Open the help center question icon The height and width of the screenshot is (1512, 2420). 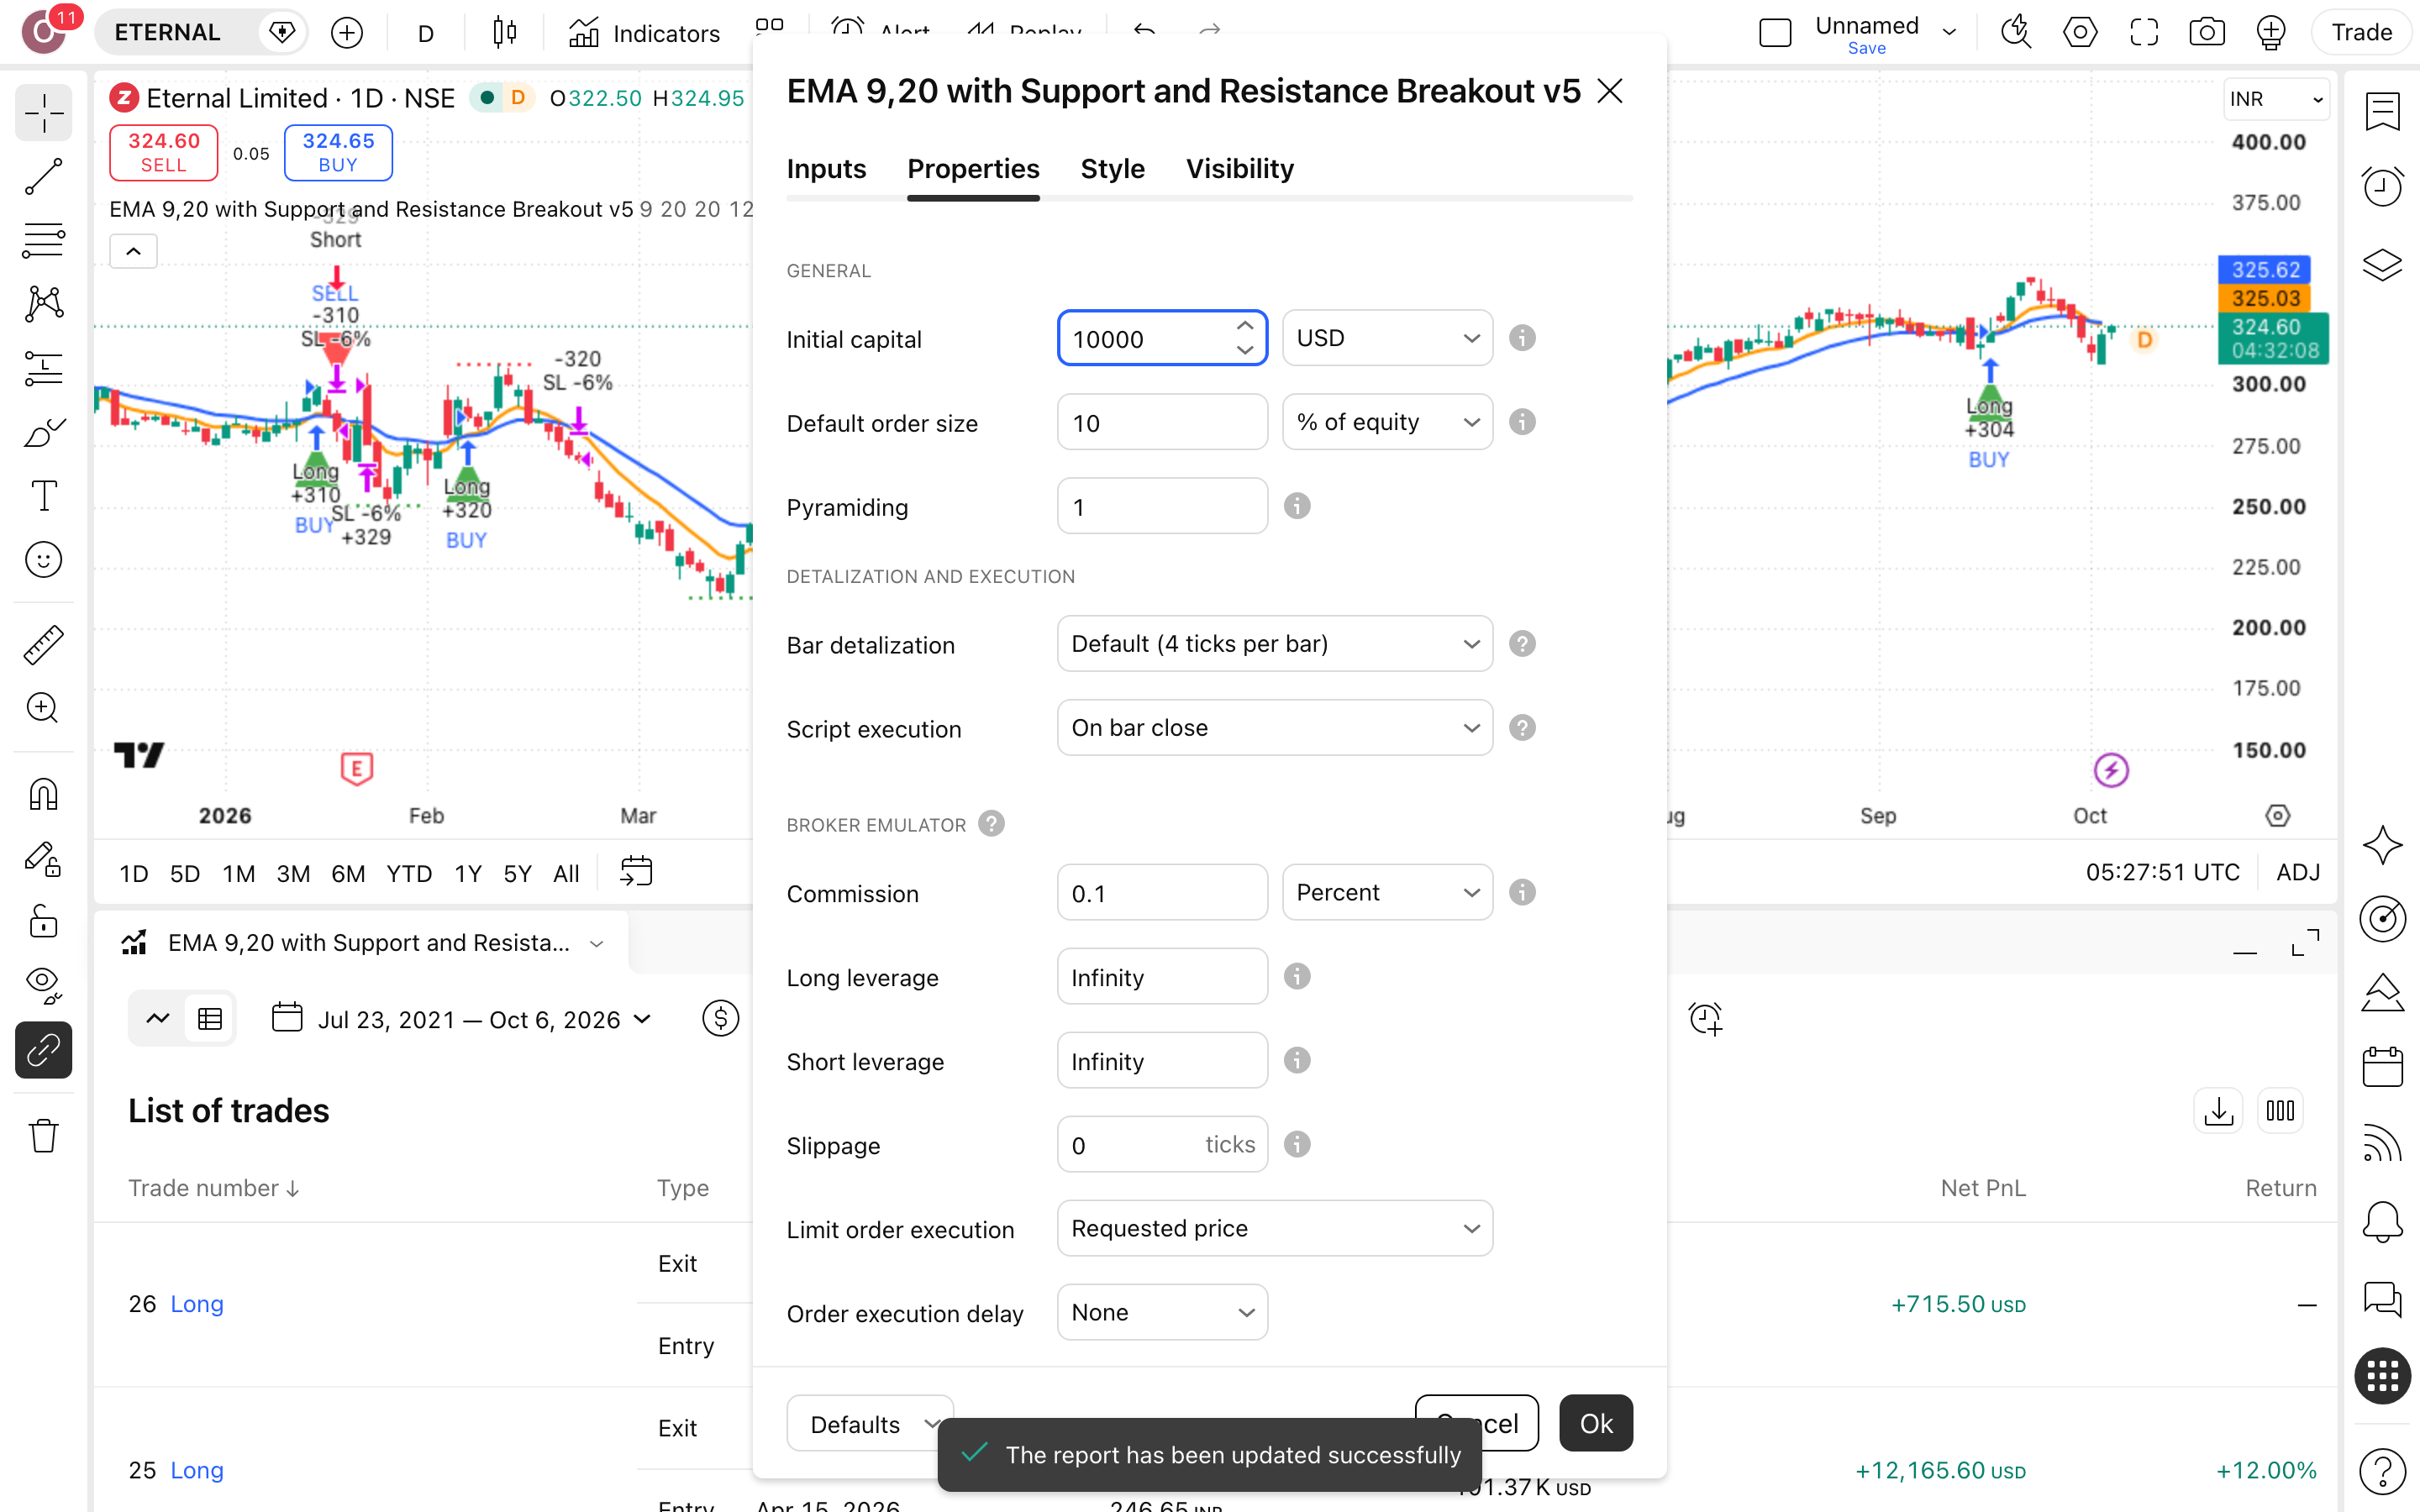point(2383,1470)
